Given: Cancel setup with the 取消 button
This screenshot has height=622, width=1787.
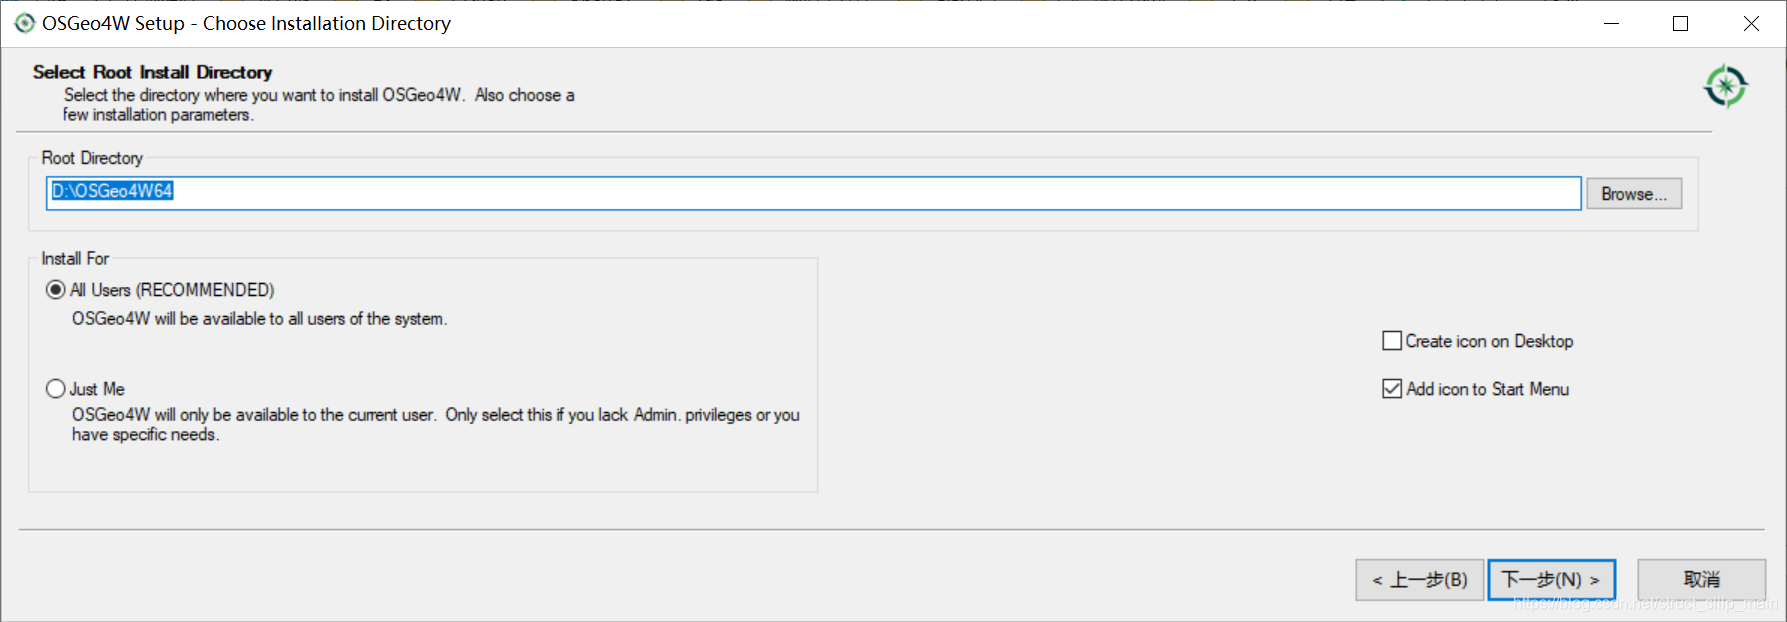Looking at the screenshot, I should point(1701,580).
